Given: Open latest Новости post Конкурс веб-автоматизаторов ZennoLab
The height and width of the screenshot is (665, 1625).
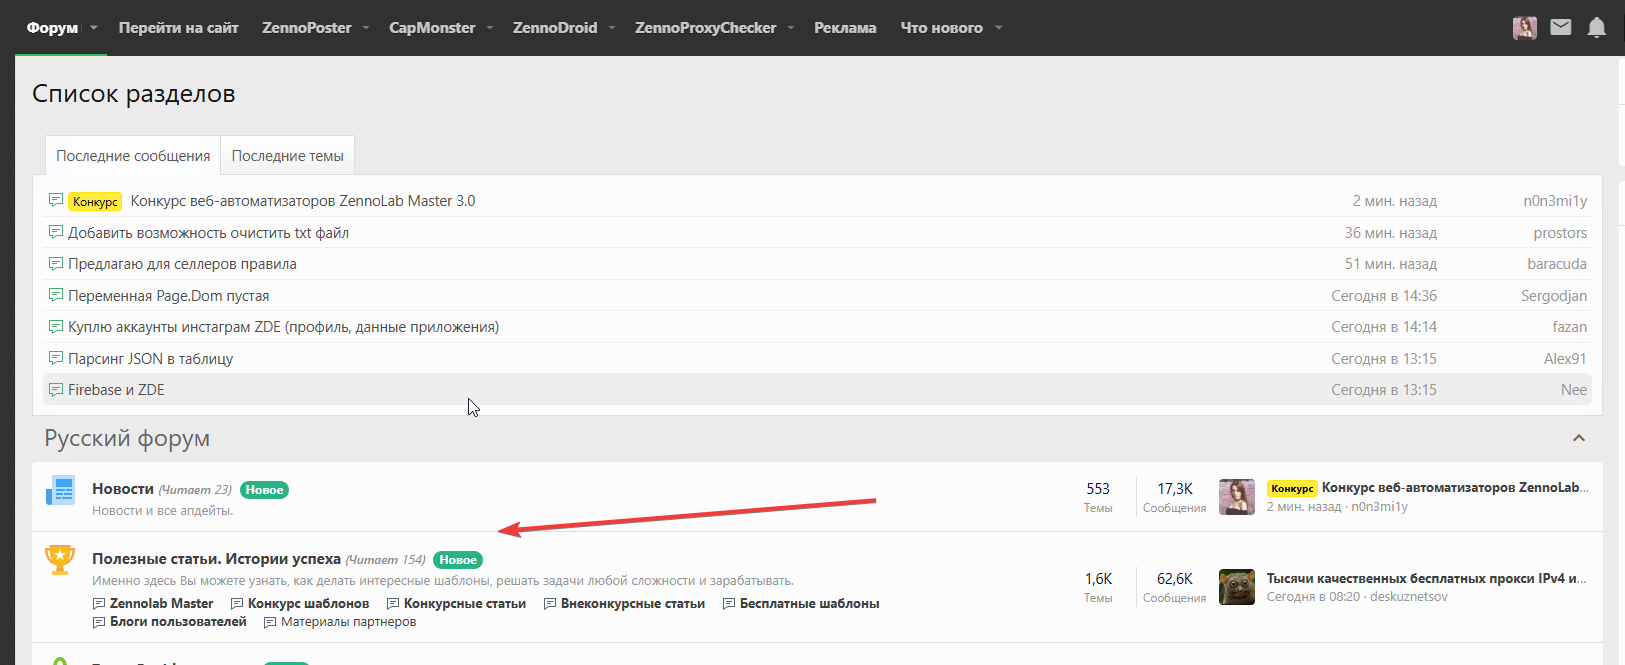Looking at the screenshot, I should tap(1455, 488).
